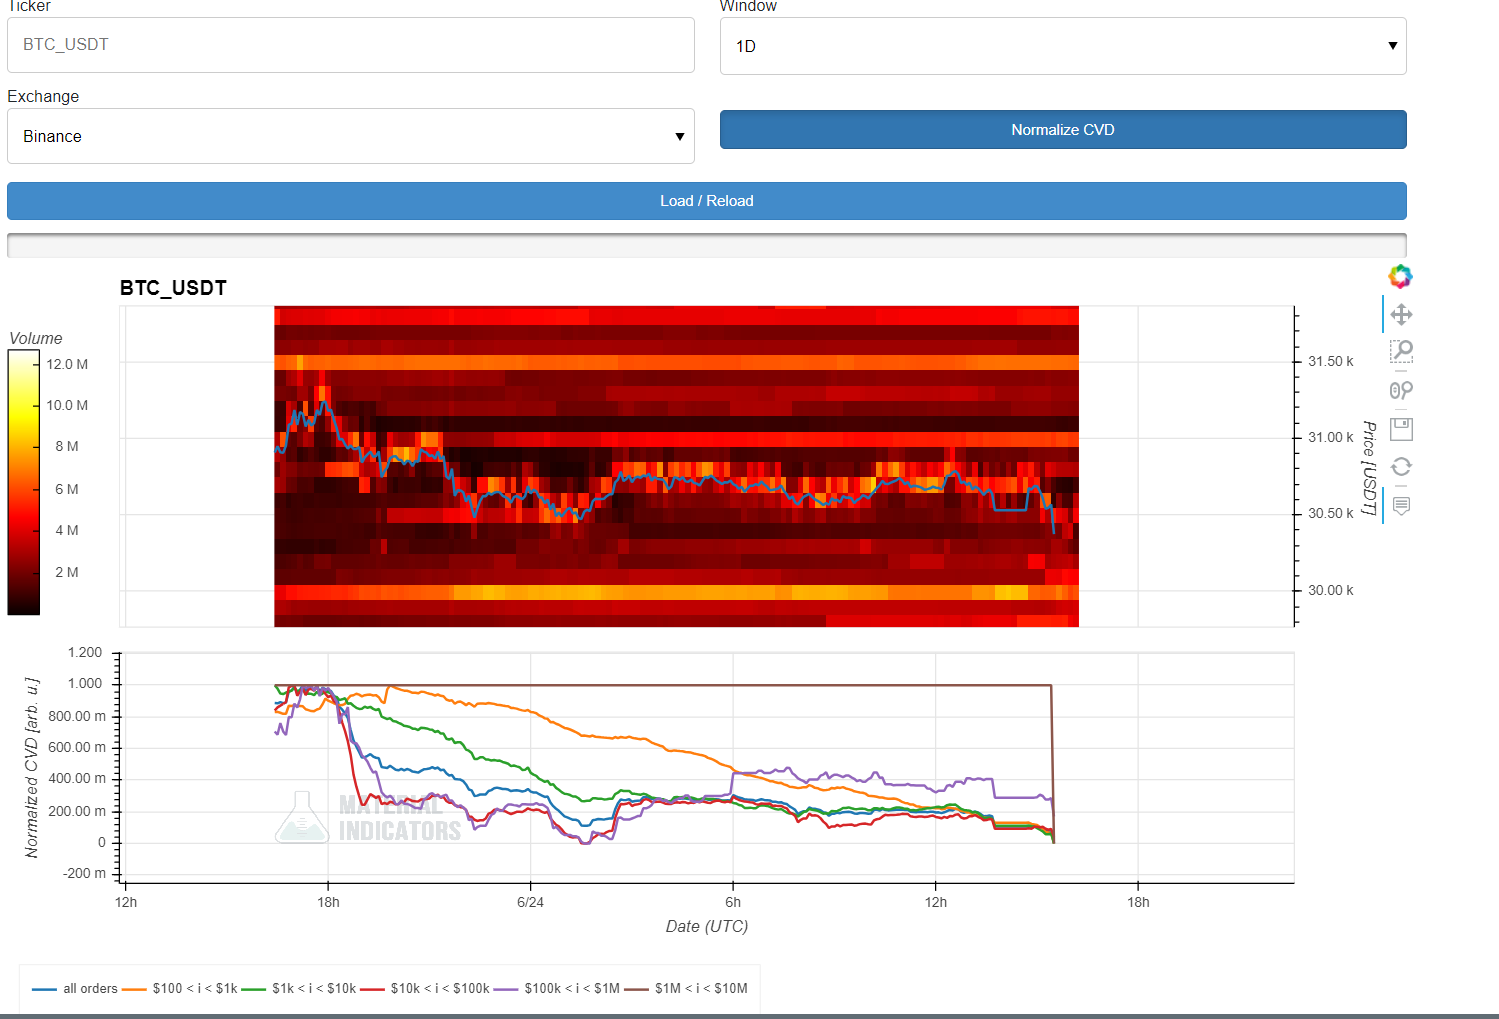This screenshot has width=1499, height=1019.
Task: Toggle the '$100k < i < $1M' legend entry
Action: (558, 989)
